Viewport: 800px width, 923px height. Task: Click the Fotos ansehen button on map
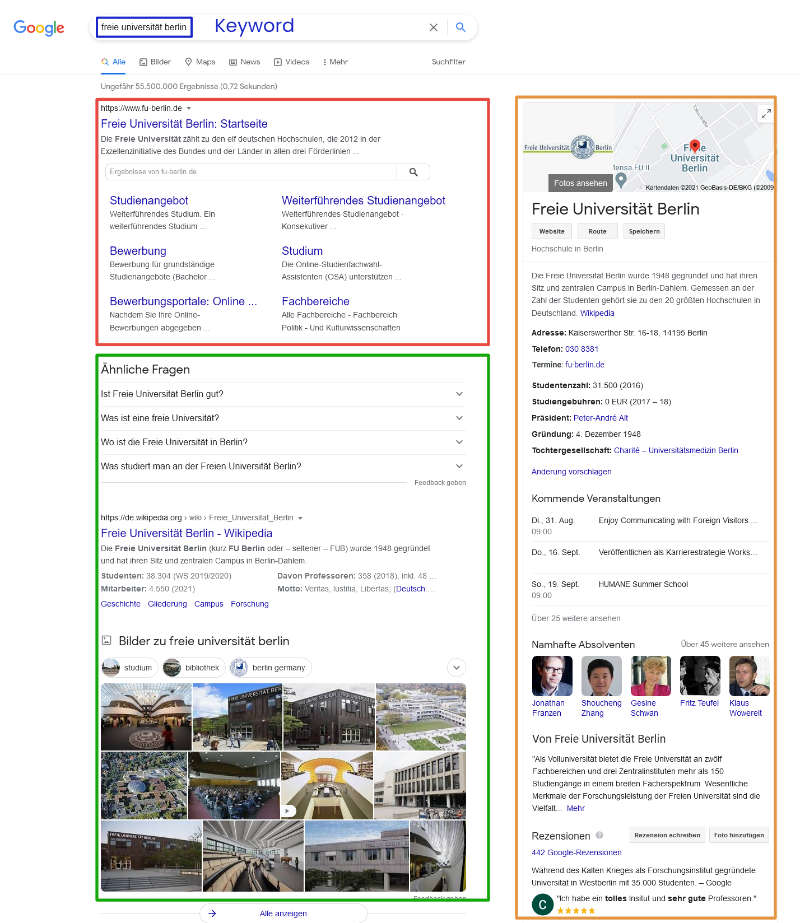[580, 183]
